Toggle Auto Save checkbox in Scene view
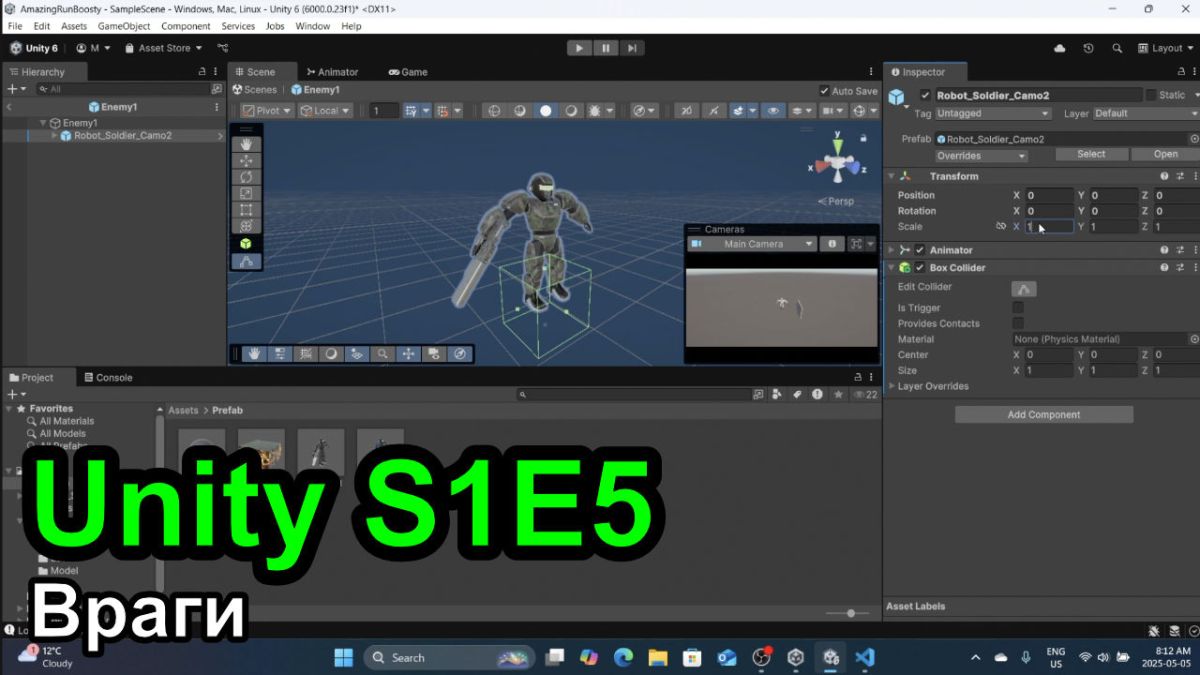 coord(824,90)
